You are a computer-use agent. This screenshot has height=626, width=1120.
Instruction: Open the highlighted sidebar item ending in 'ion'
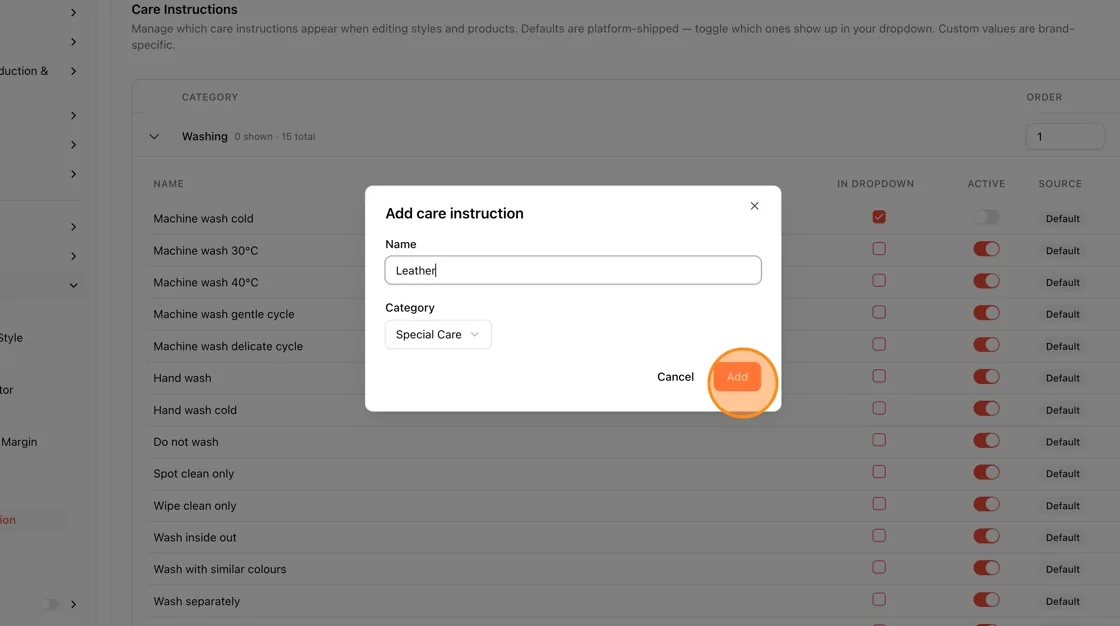pos(9,520)
